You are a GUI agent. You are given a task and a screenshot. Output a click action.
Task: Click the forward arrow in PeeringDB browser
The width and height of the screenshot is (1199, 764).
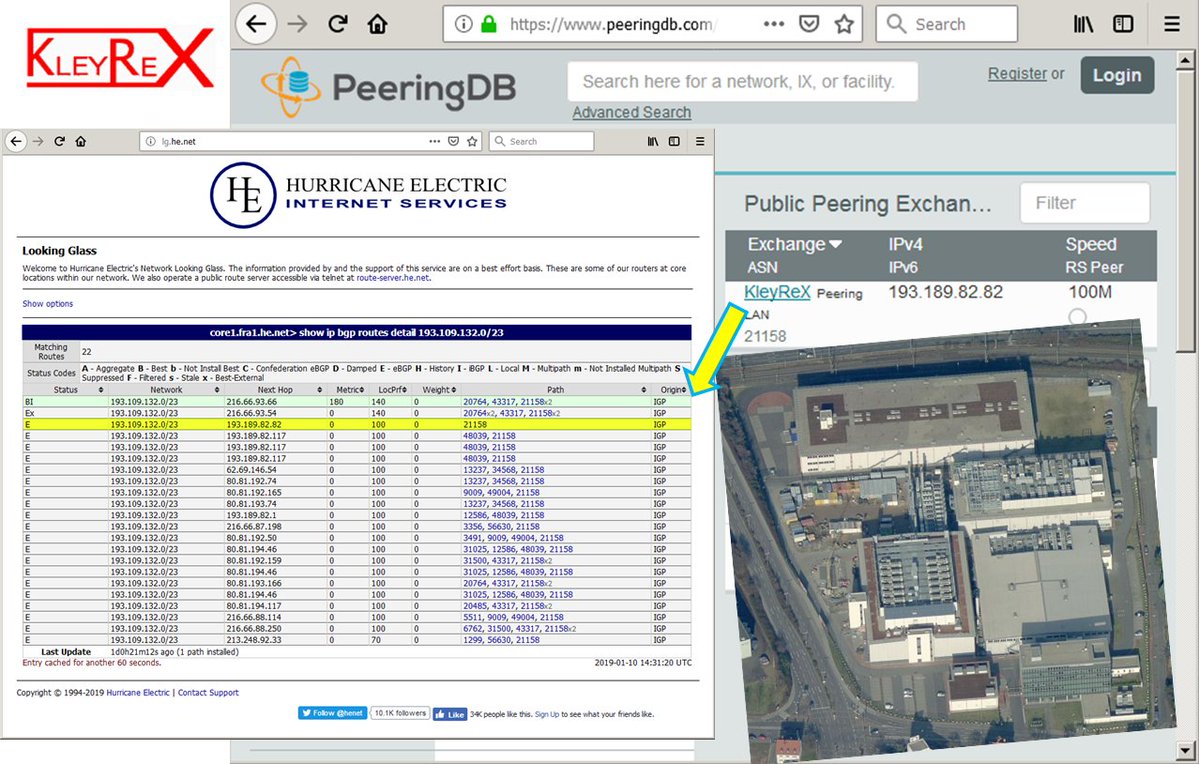point(297,24)
